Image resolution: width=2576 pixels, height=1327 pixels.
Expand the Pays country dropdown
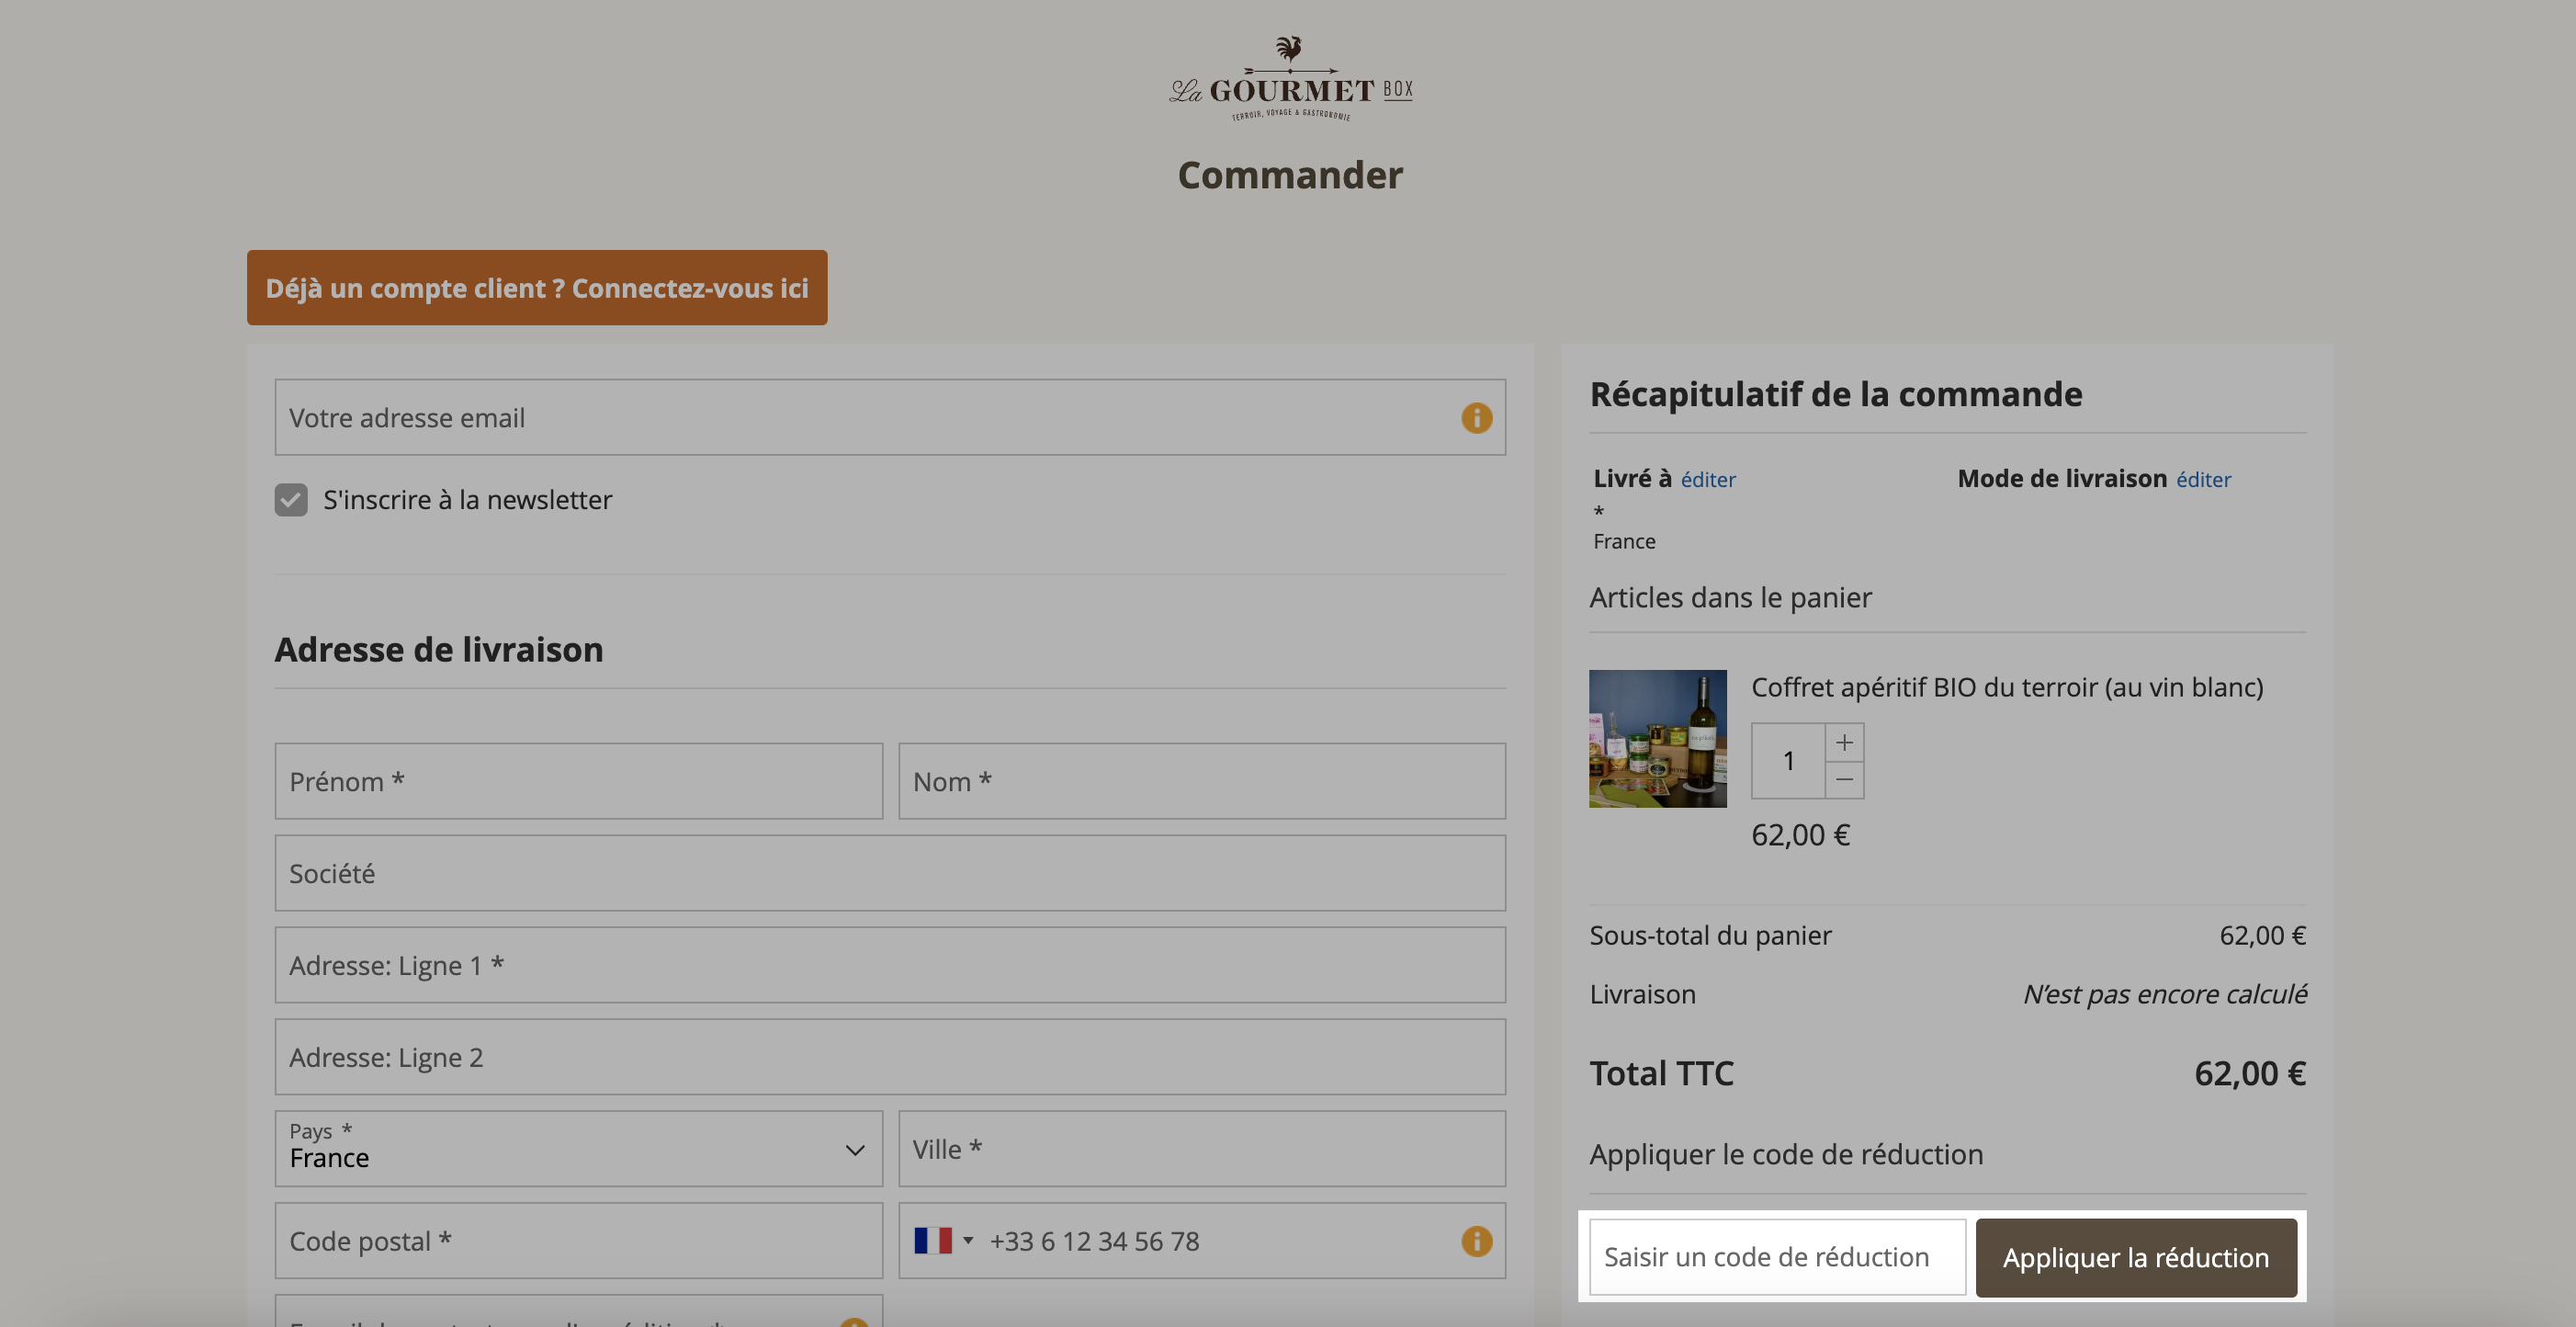coord(579,1149)
